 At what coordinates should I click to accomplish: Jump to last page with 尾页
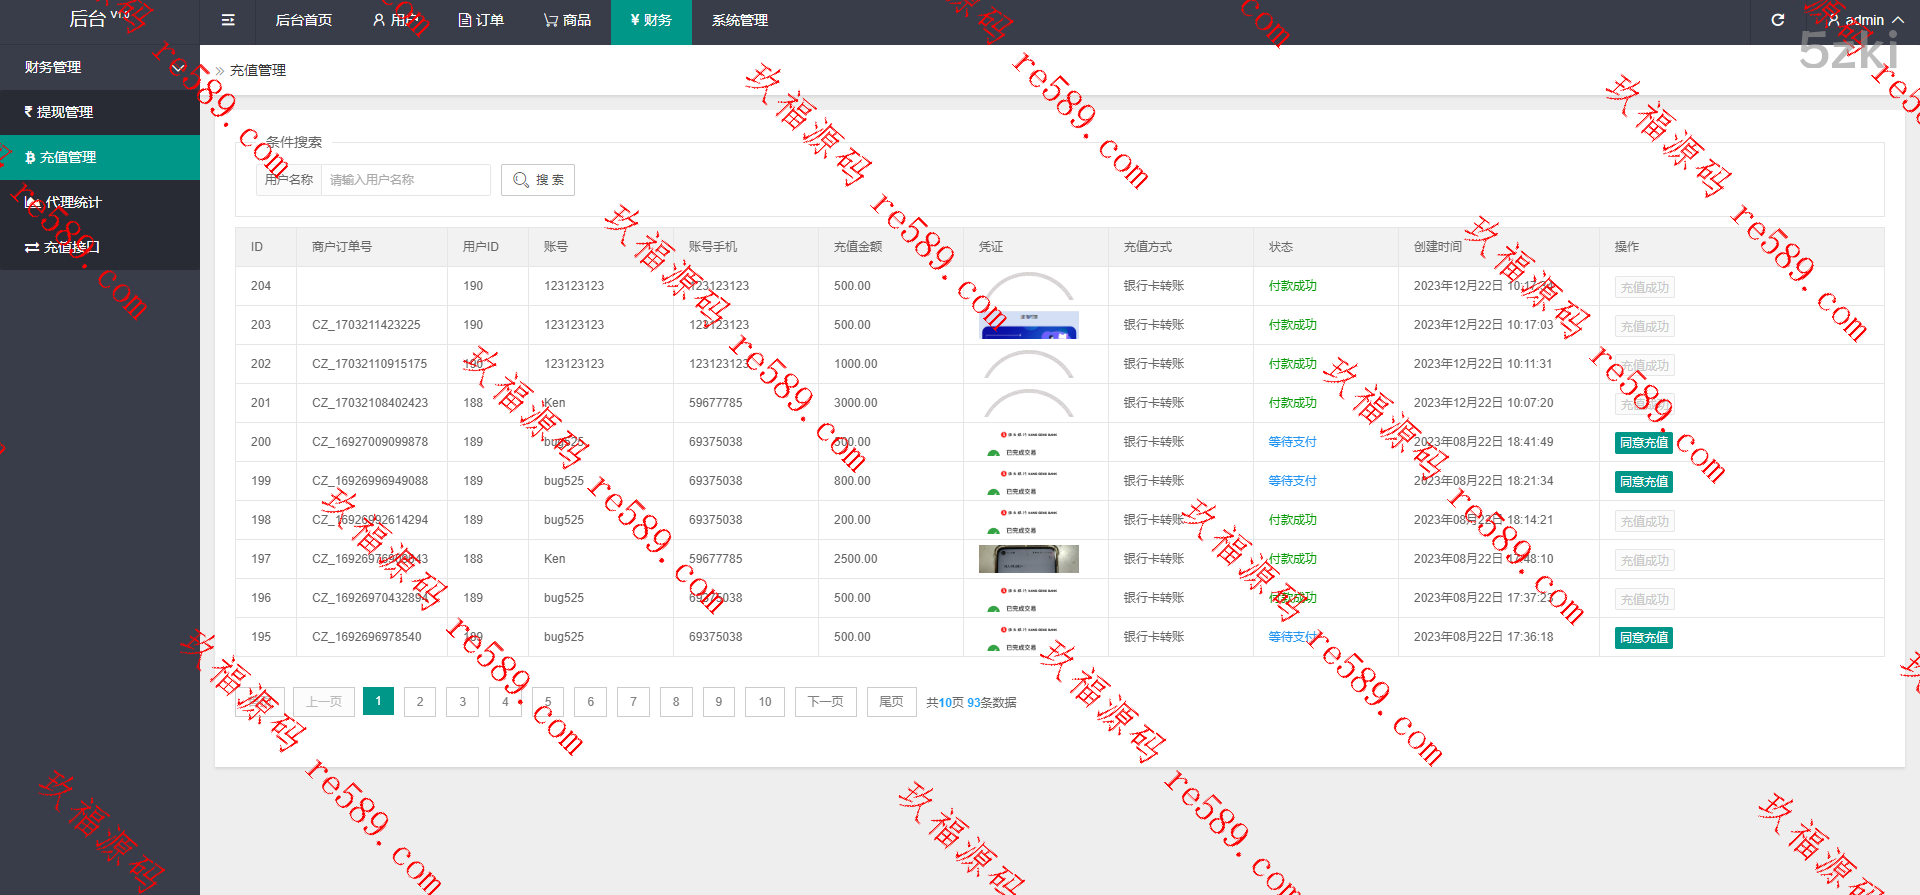891,702
